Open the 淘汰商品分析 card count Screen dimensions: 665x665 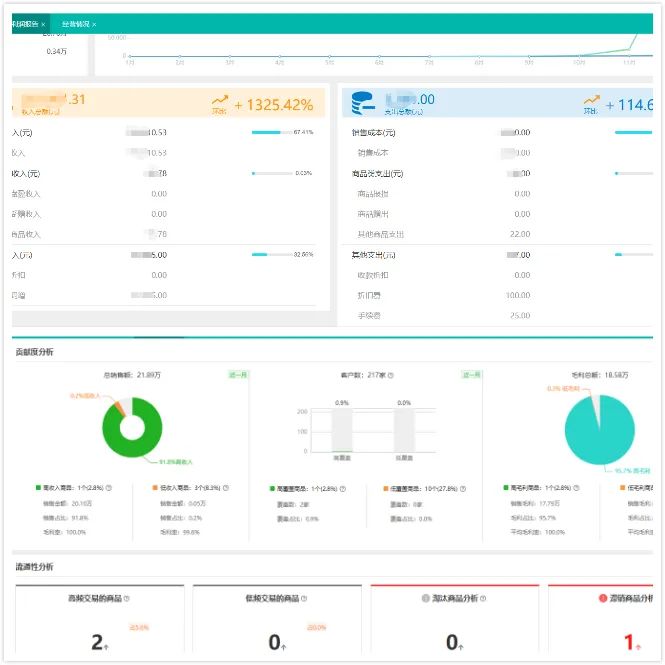(452, 641)
